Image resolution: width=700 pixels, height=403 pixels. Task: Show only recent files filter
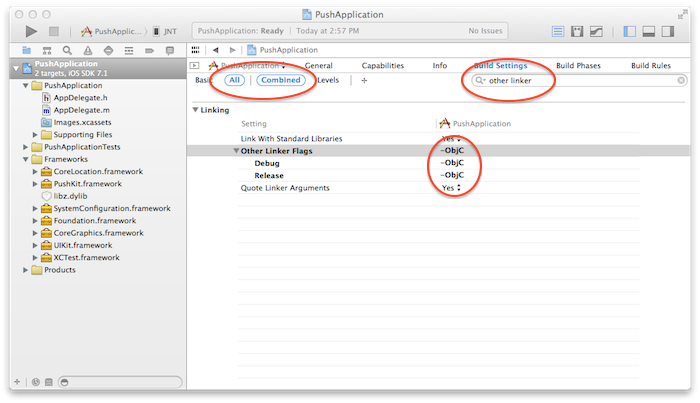tap(36, 382)
